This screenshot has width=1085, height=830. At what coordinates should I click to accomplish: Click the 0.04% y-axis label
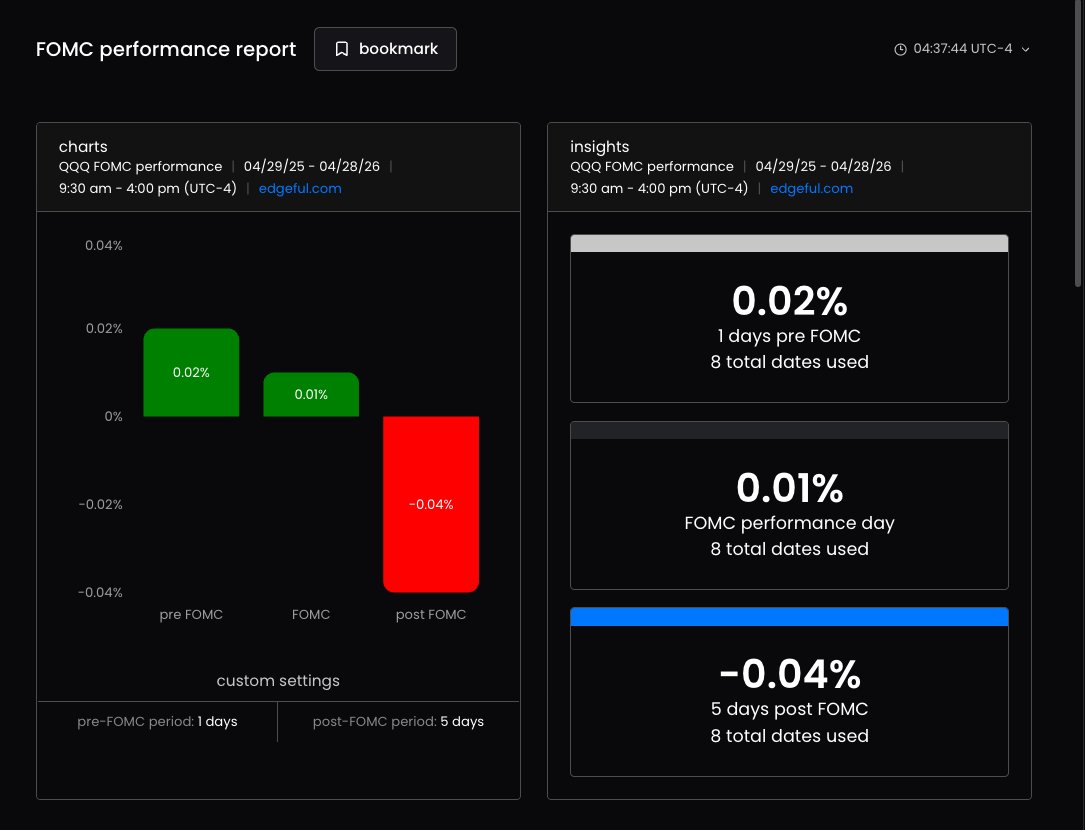[104, 245]
